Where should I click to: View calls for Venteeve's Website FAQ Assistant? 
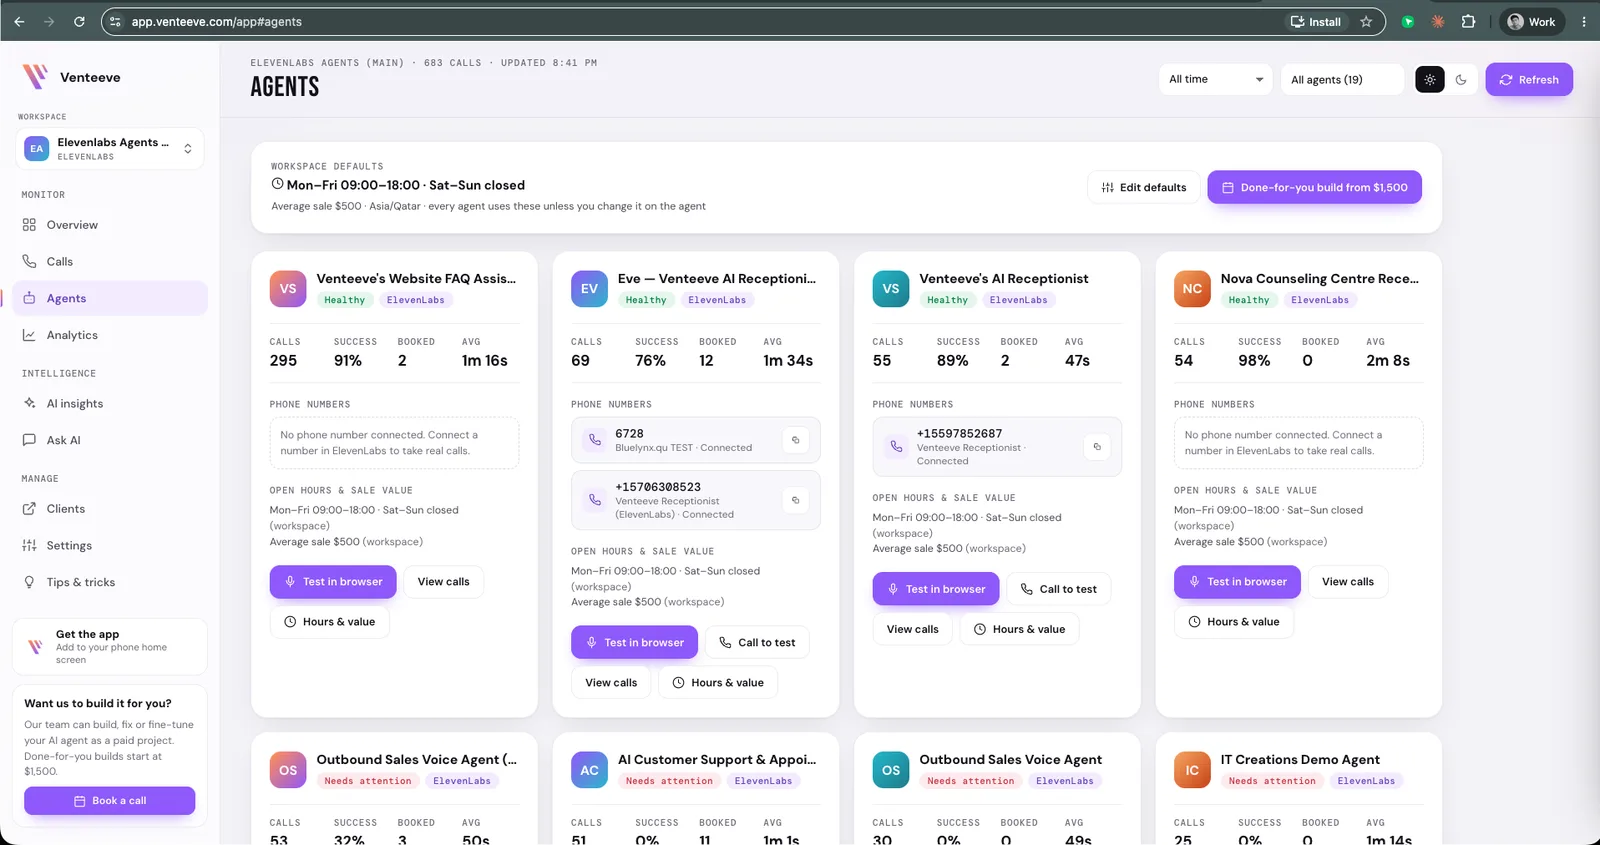[x=443, y=582]
